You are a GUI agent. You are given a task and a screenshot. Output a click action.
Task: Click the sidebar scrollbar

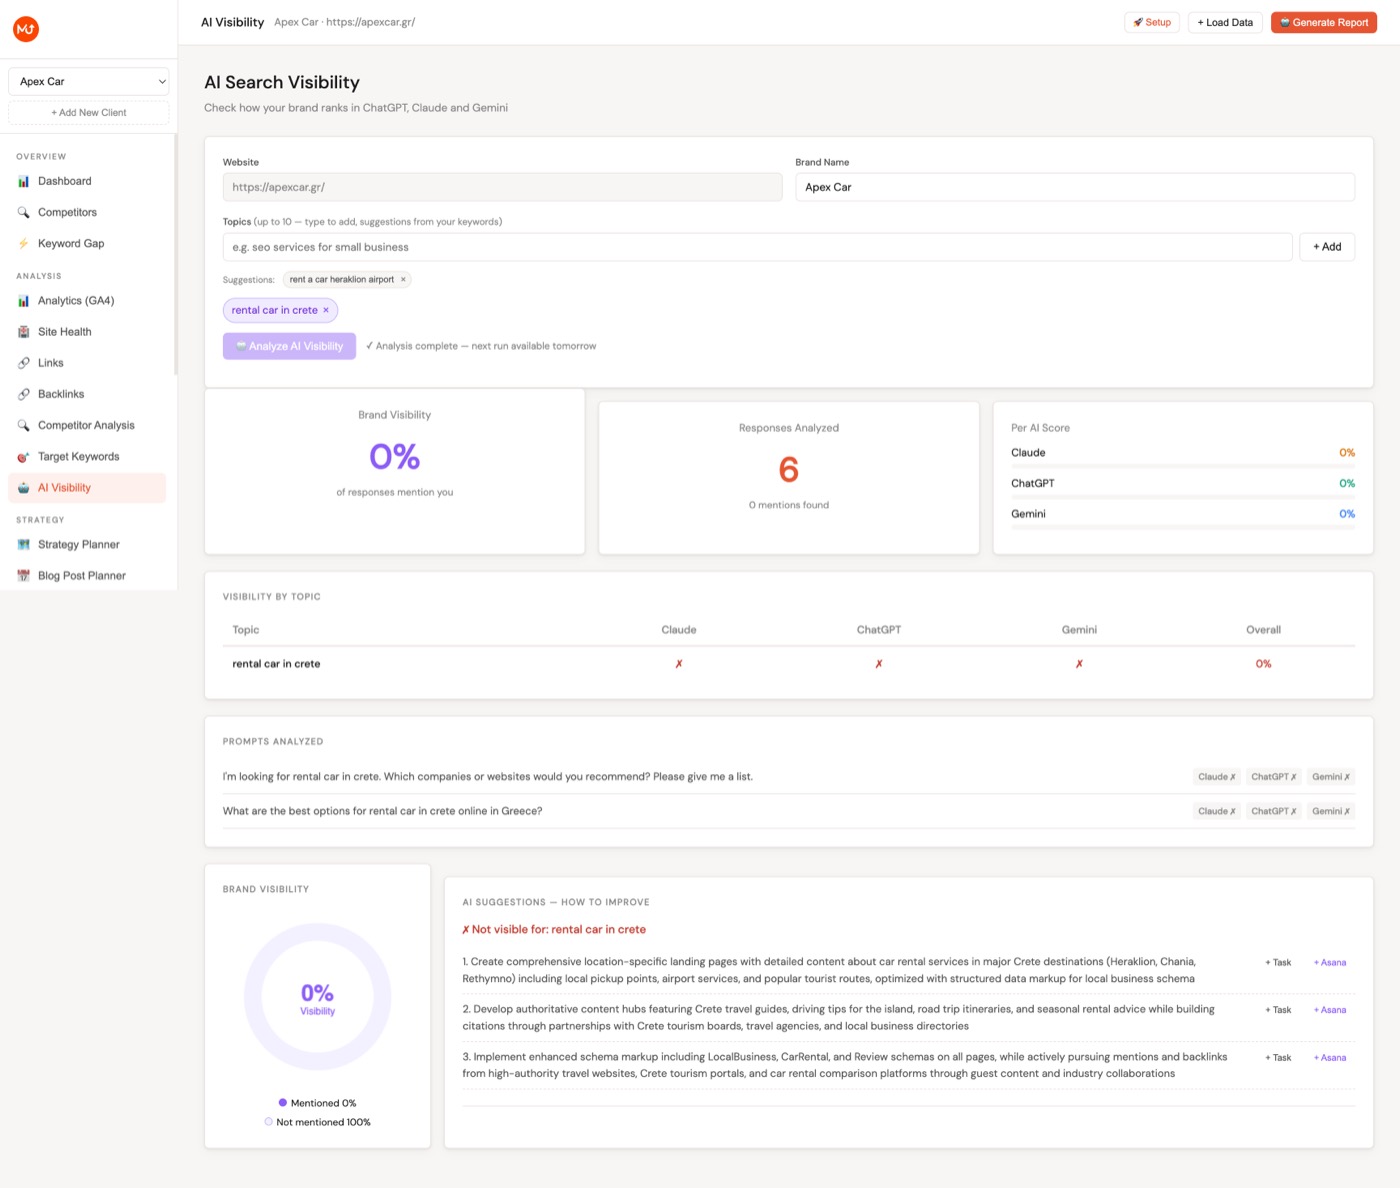[176, 255]
